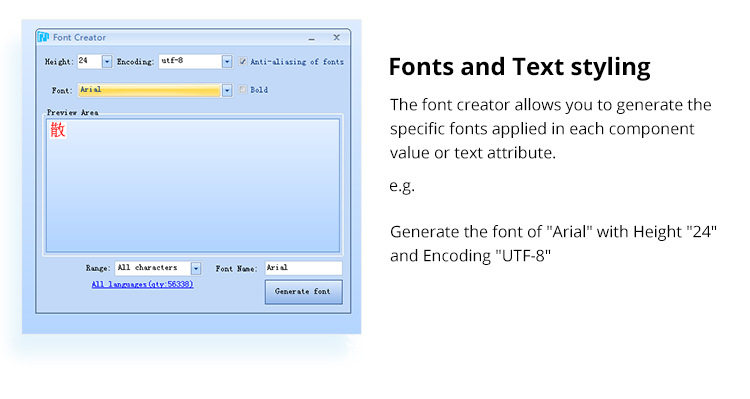Click inside the Preview Area box
Screen dimensions: 750x399
point(193,186)
